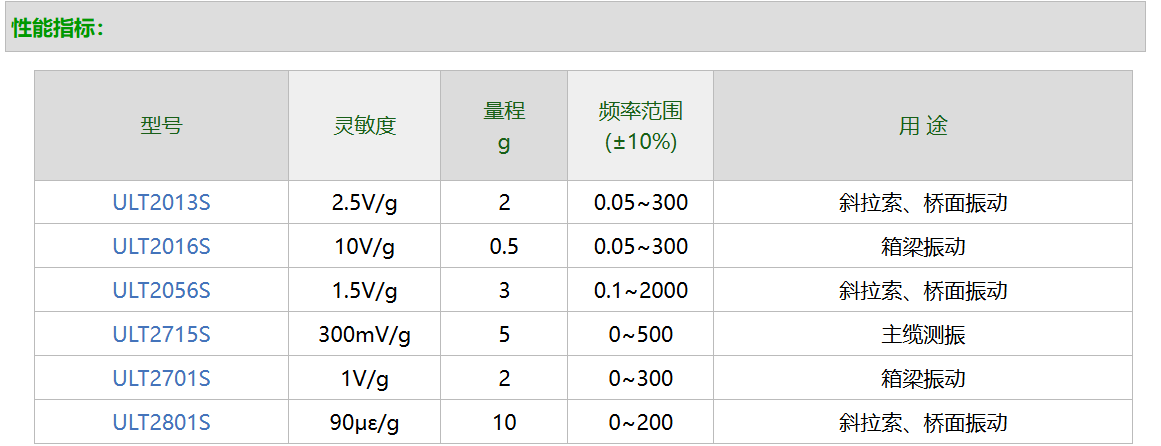Open the ULT2715S model link
This screenshot has width=1161, height=446.
[161, 335]
